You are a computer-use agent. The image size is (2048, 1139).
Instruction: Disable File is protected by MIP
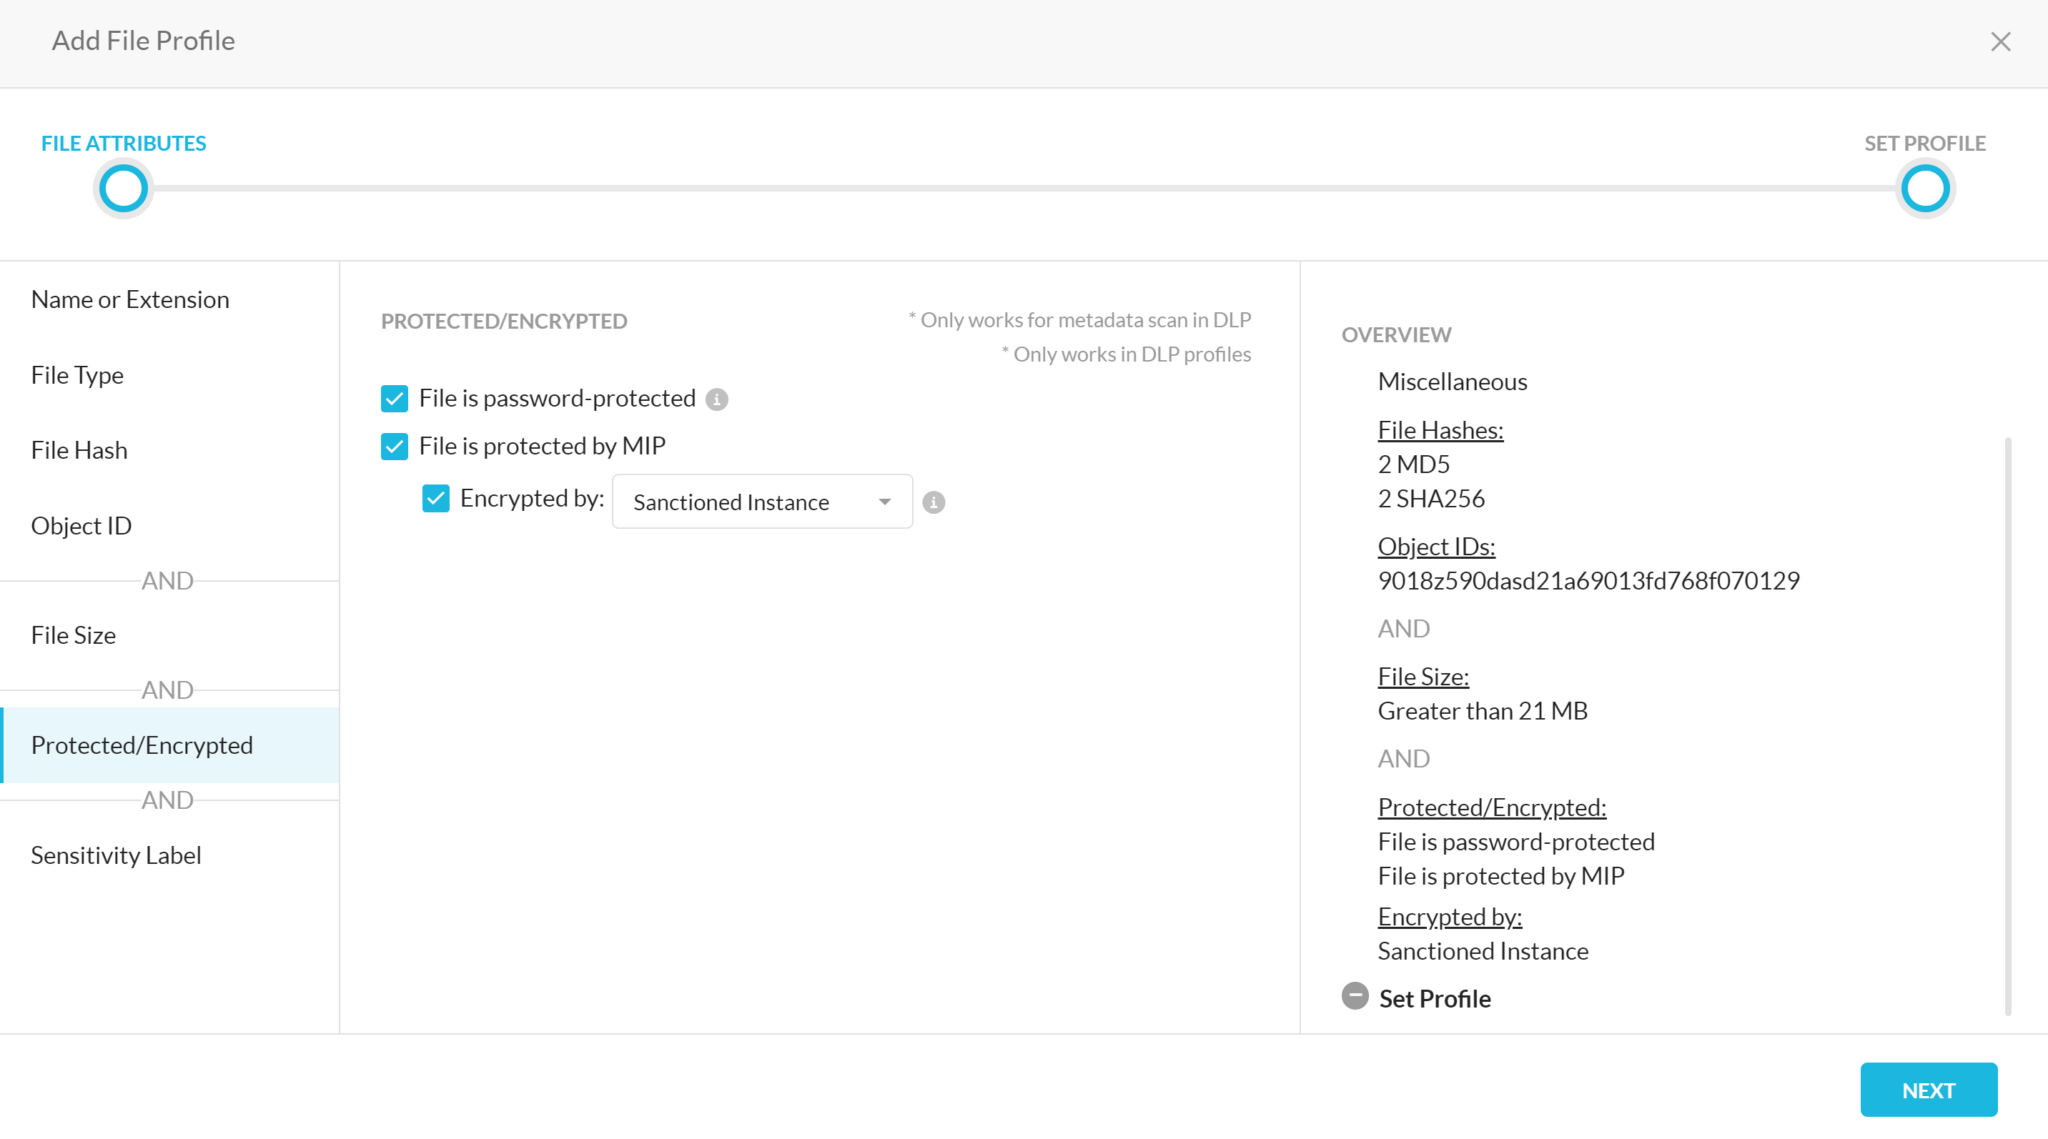click(x=394, y=446)
